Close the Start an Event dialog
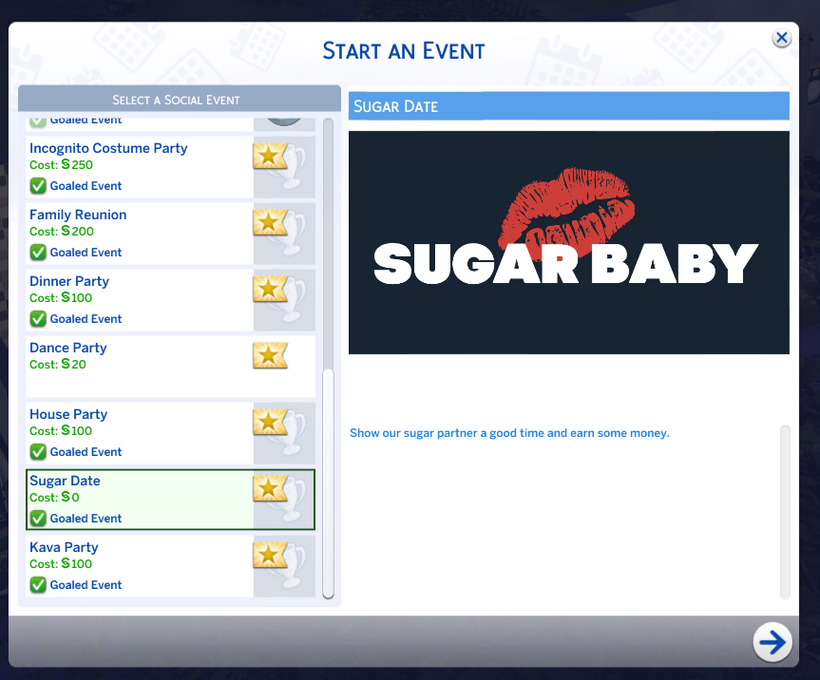Image resolution: width=820 pixels, height=680 pixels. (781, 38)
